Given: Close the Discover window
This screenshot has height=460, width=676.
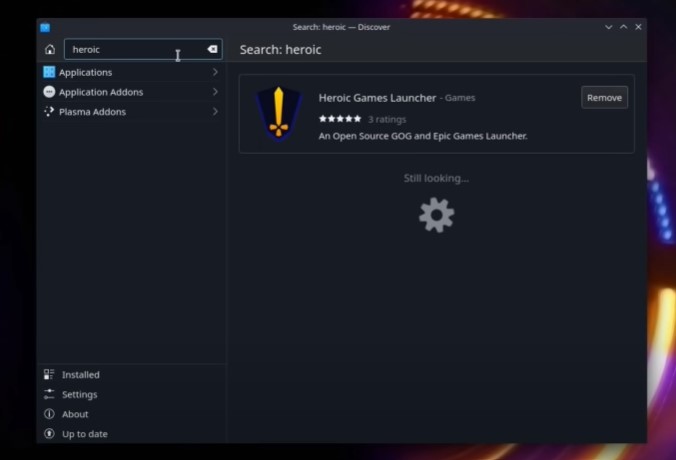Looking at the screenshot, I should (638, 27).
